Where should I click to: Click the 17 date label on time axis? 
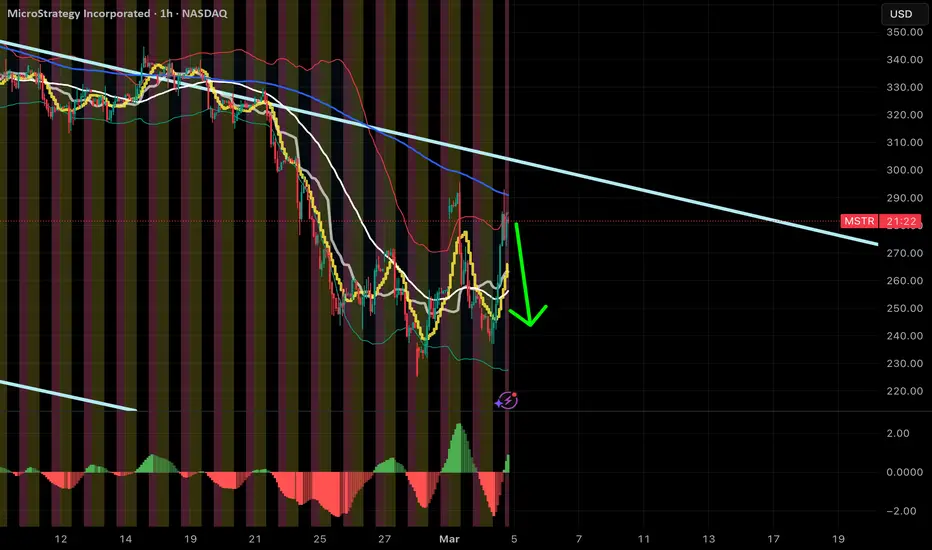(773, 539)
